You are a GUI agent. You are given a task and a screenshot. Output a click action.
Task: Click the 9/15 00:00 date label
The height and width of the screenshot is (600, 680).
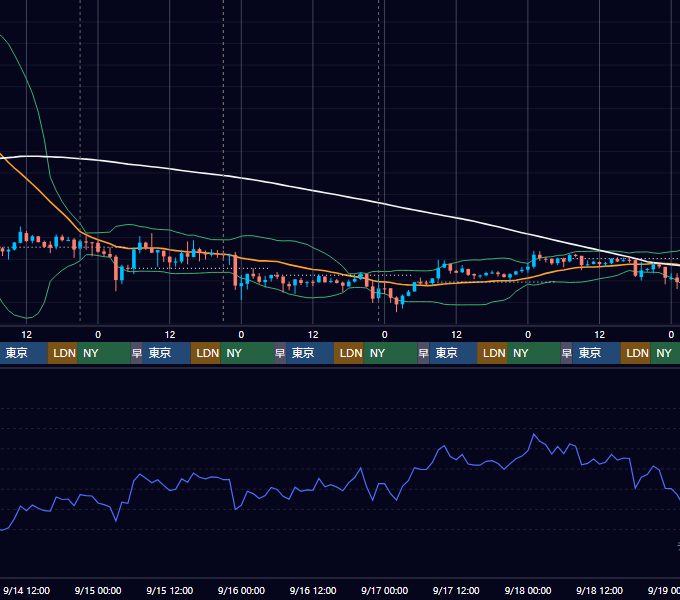(x=98, y=590)
